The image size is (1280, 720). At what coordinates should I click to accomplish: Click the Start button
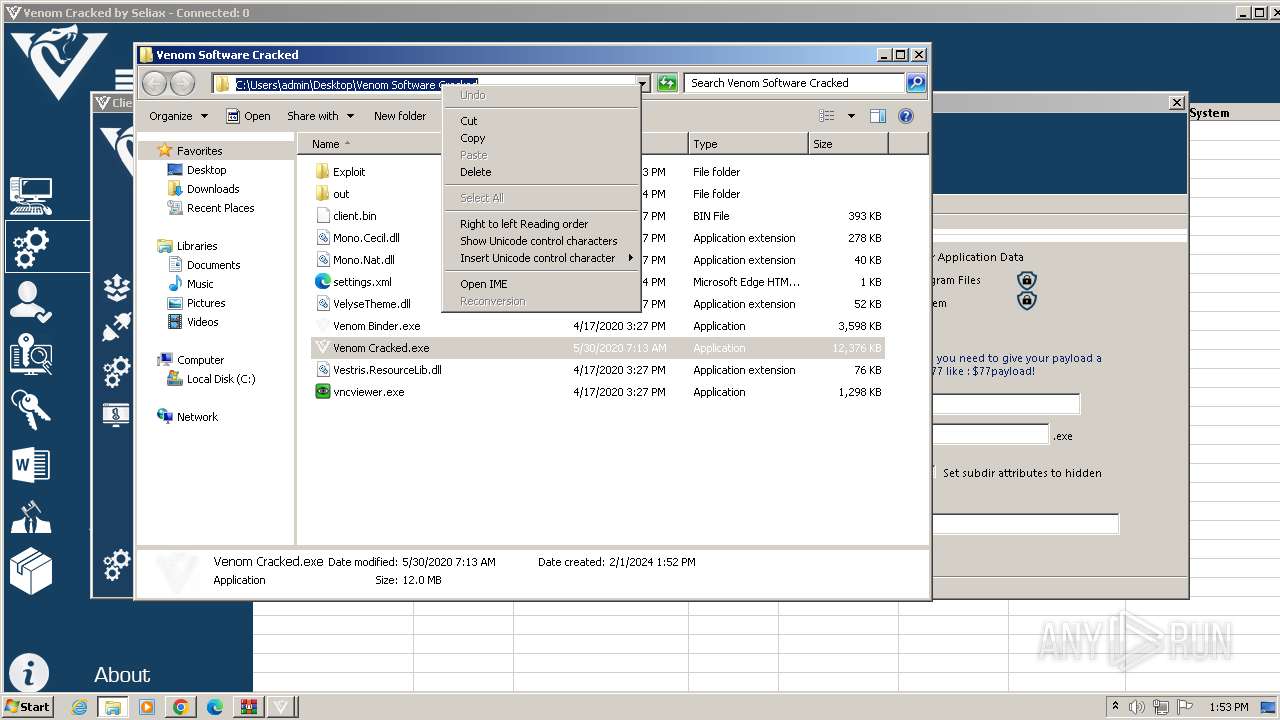tap(28, 707)
